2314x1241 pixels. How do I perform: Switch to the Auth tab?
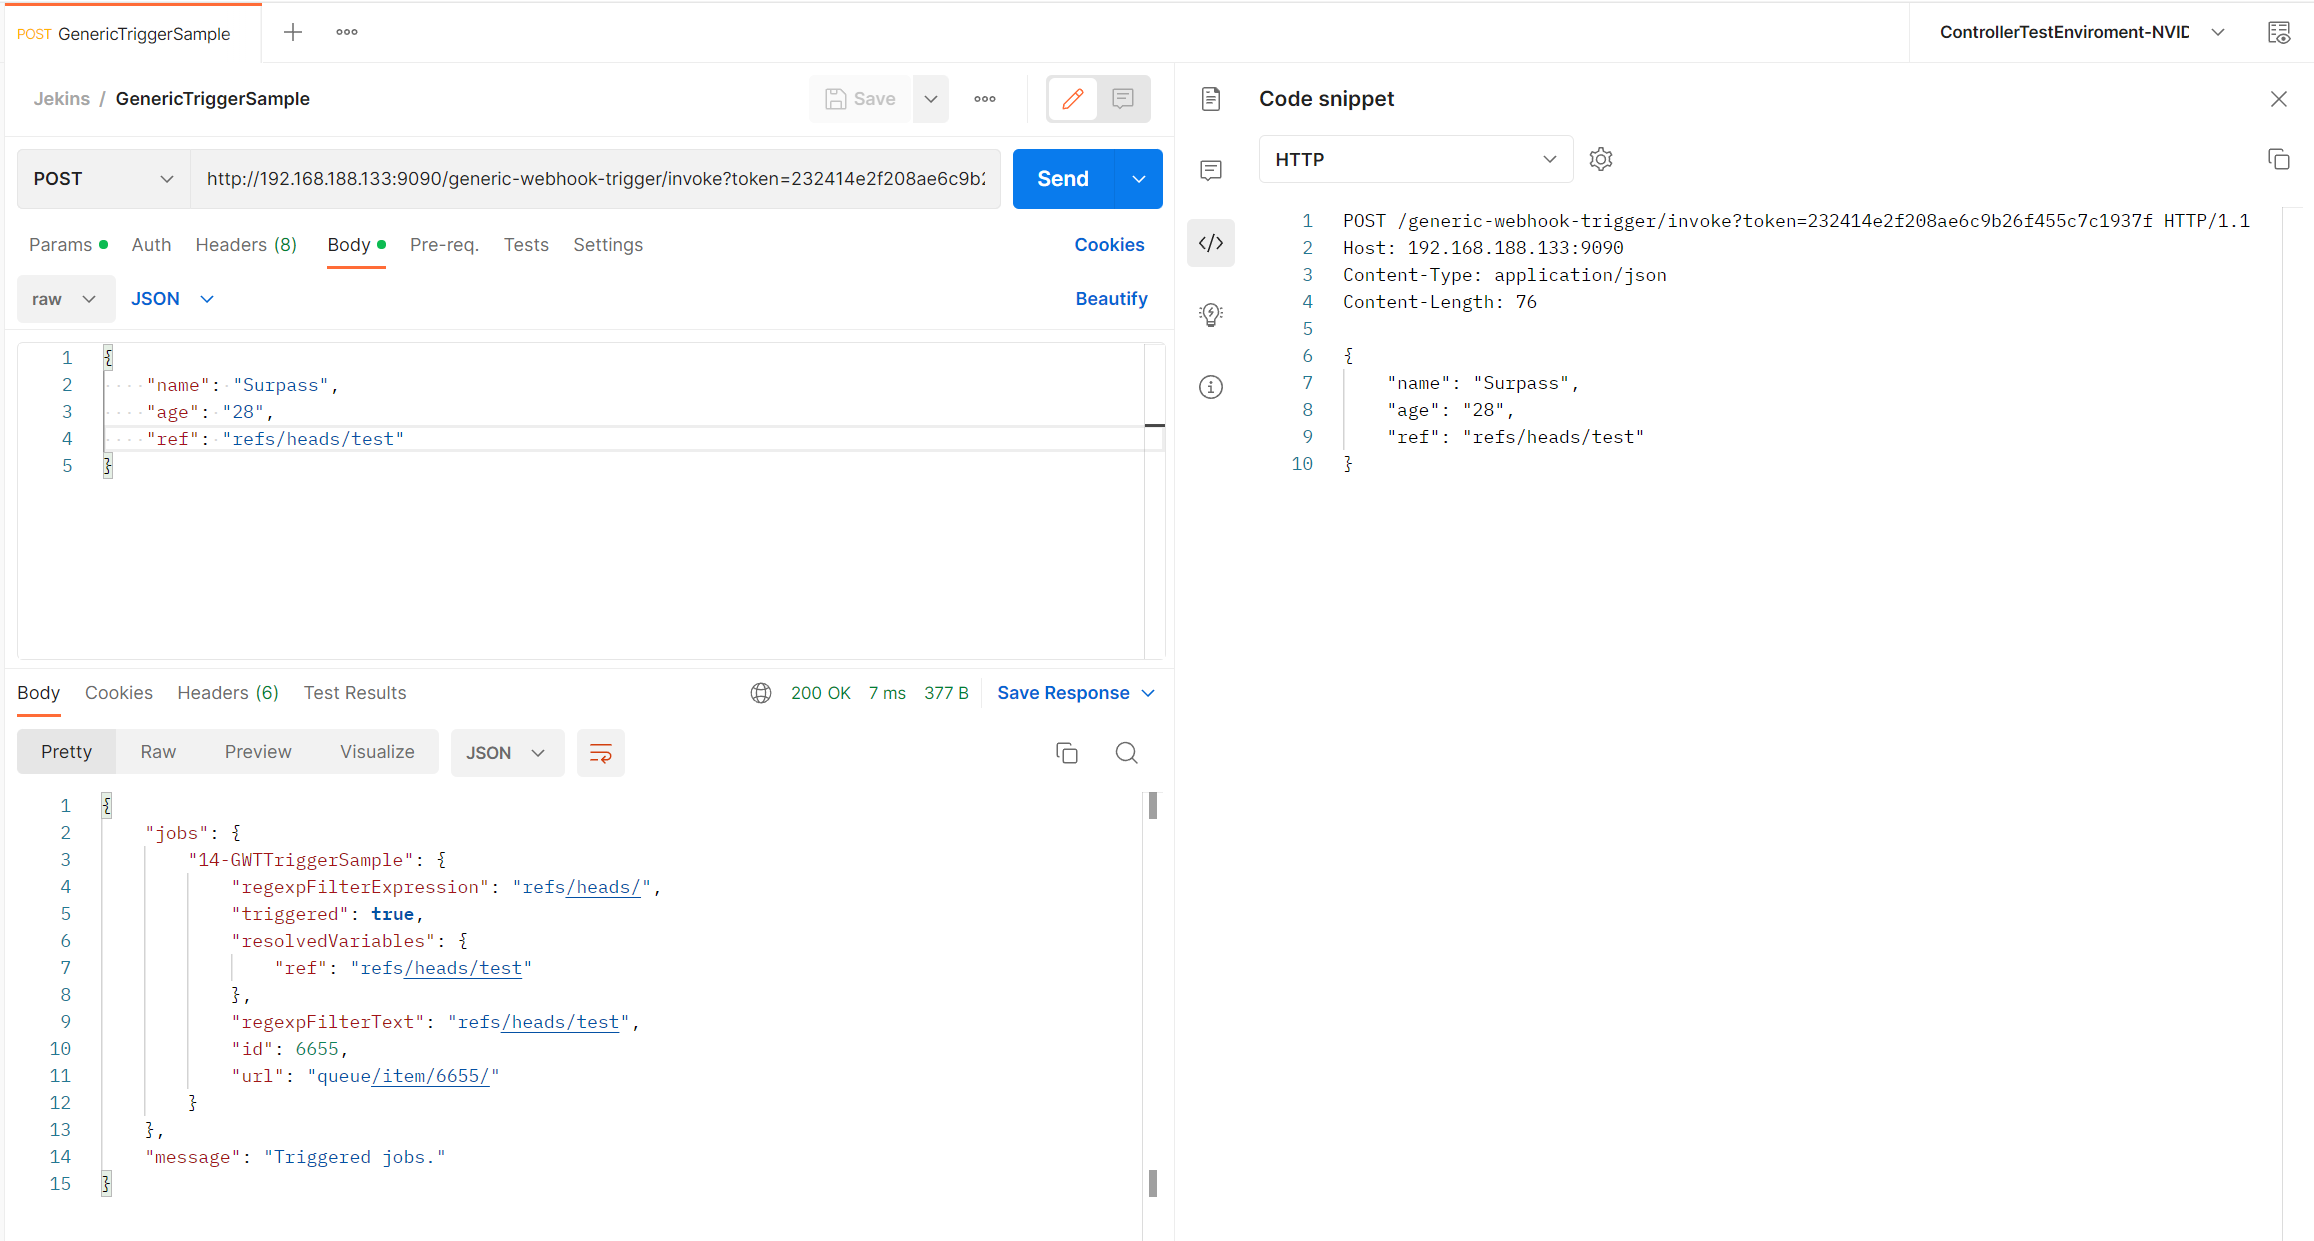[151, 245]
